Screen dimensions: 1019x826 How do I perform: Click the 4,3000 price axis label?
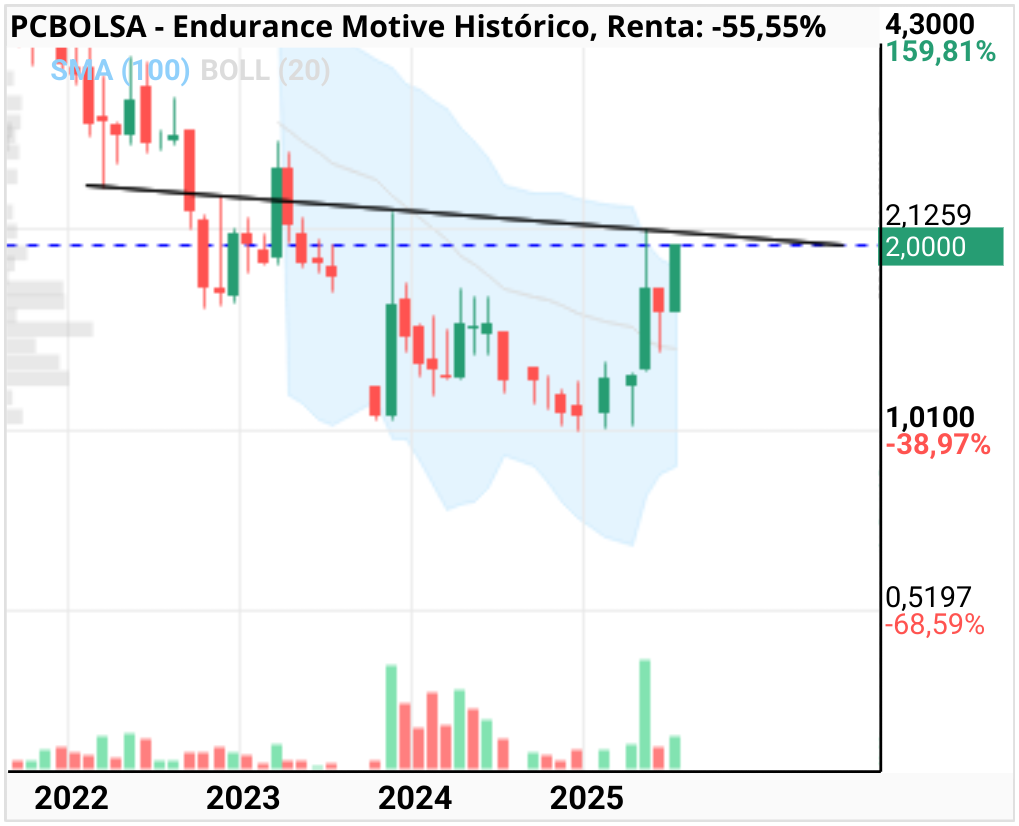[x=930, y=25]
